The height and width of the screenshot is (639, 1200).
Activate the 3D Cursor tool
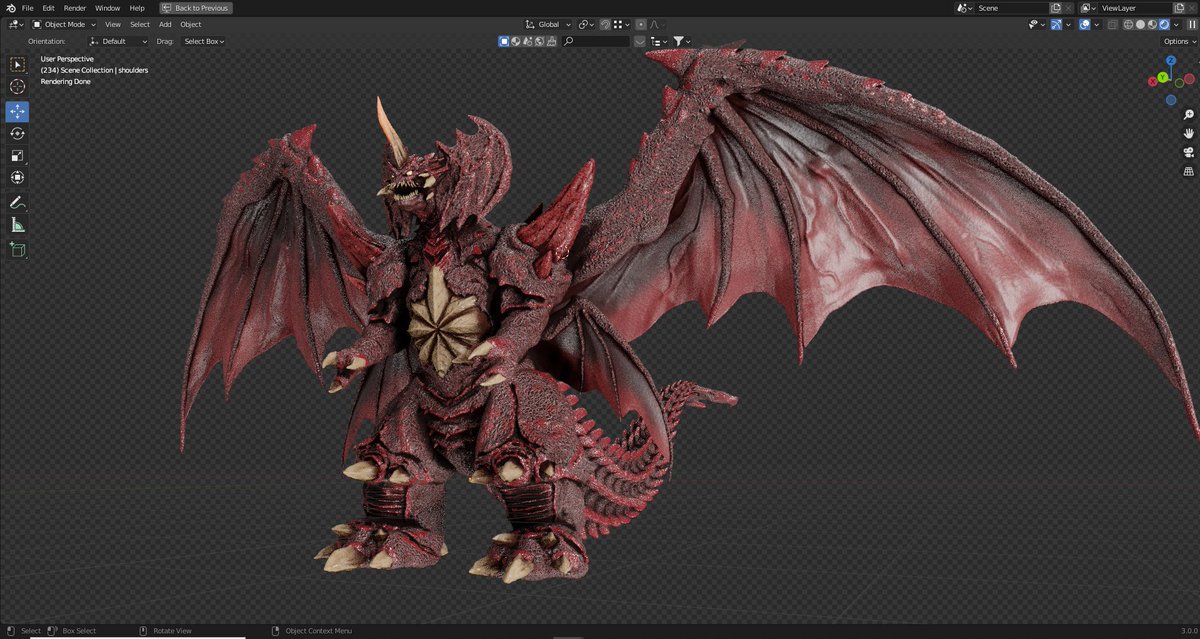pos(18,87)
